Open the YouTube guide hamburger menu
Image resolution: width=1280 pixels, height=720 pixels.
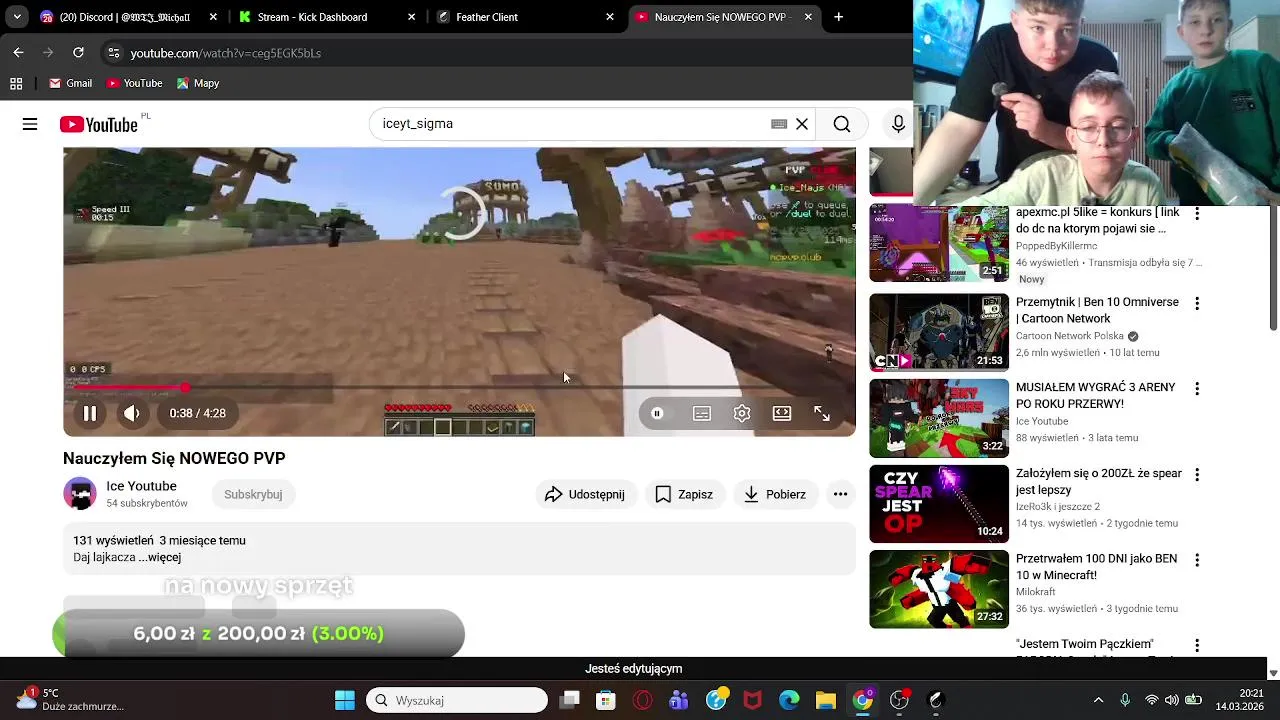pyautogui.click(x=30, y=124)
